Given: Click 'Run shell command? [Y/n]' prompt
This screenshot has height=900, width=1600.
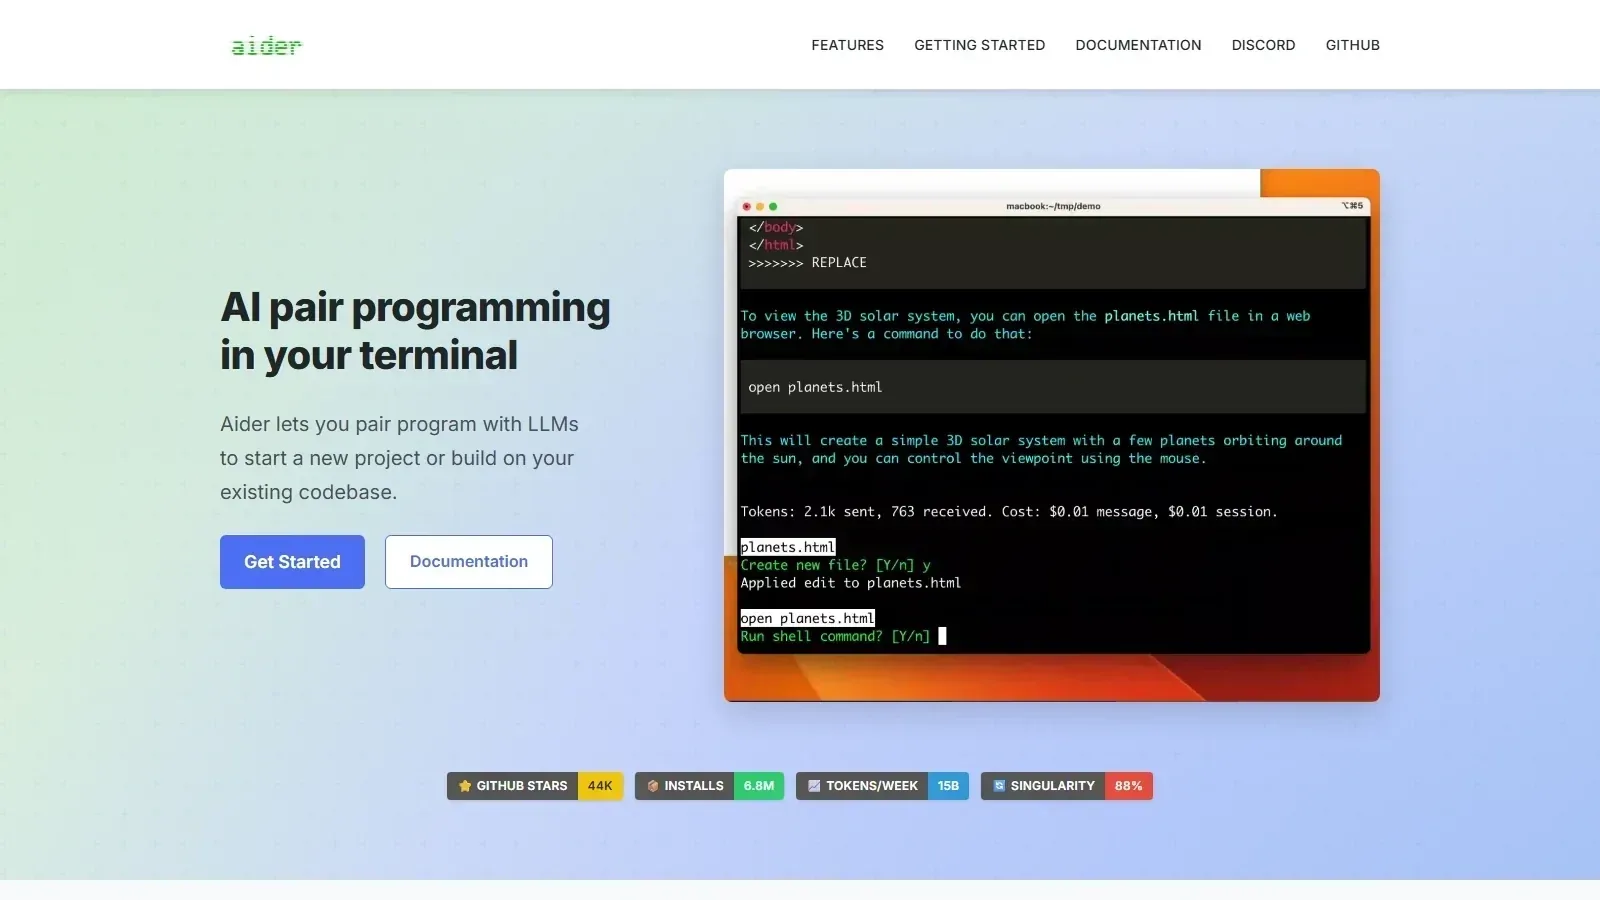Looking at the screenshot, I should [x=835, y=636].
